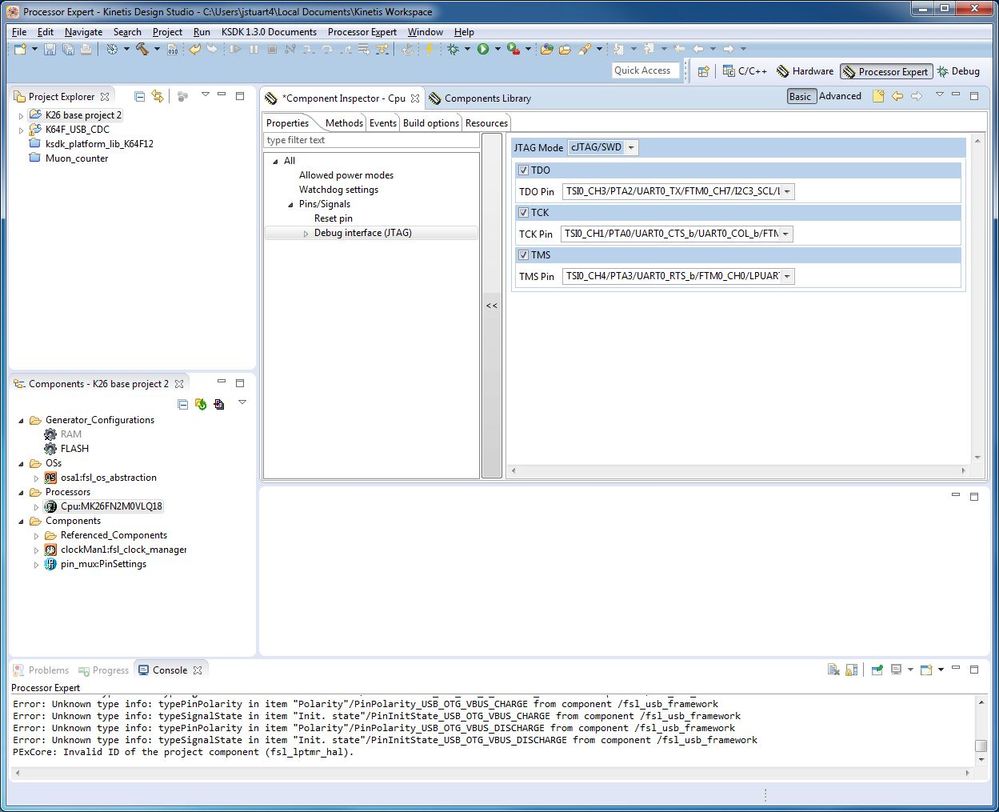
Task: Open the File menu
Action: click(x=19, y=32)
